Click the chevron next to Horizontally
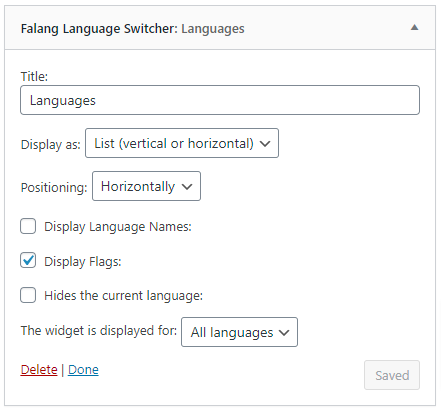441x408 pixels. [x=187, y=187]
